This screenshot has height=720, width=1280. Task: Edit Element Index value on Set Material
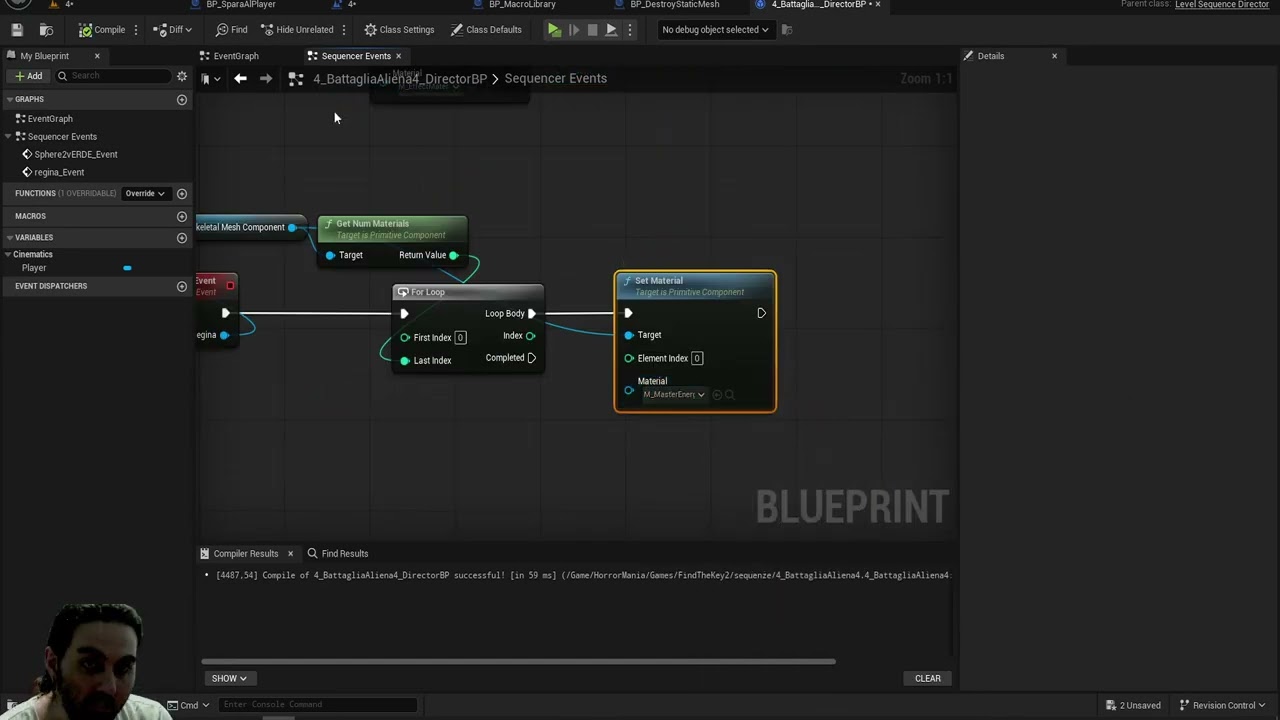pos(697,358)
